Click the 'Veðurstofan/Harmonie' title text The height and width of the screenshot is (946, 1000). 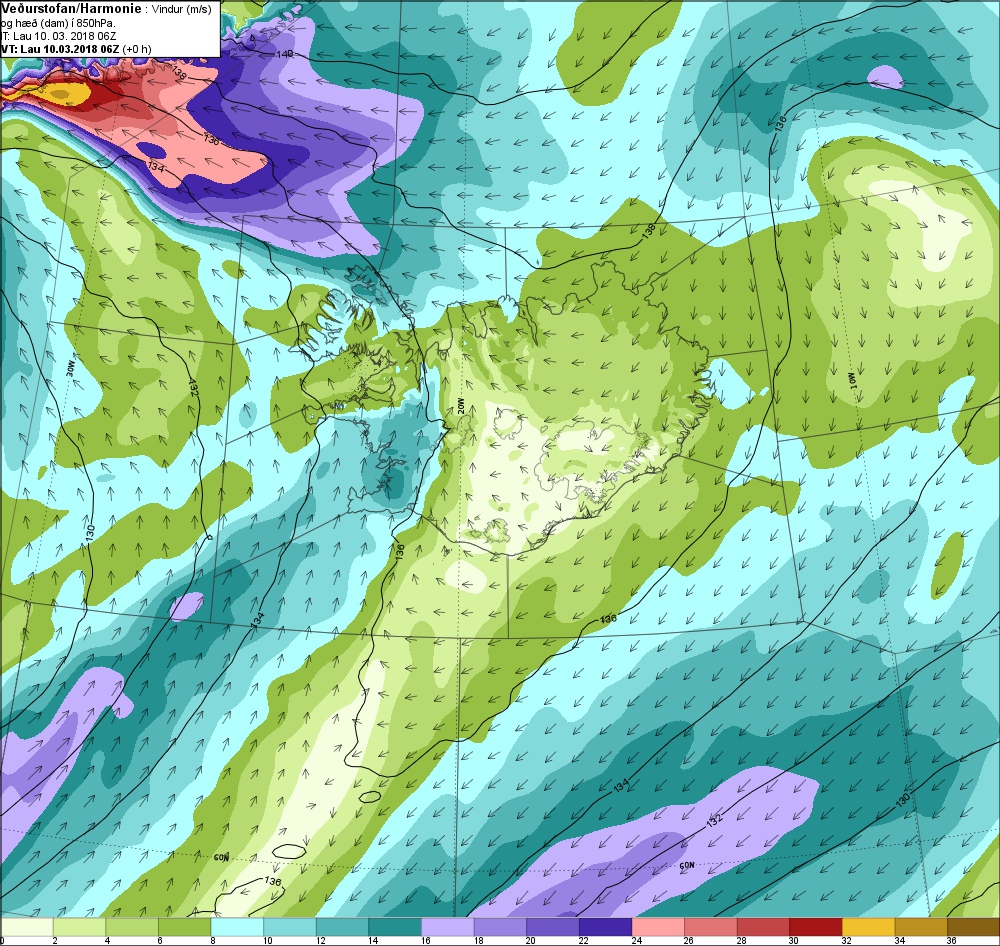pyautogui.click(x=71, y=8)
